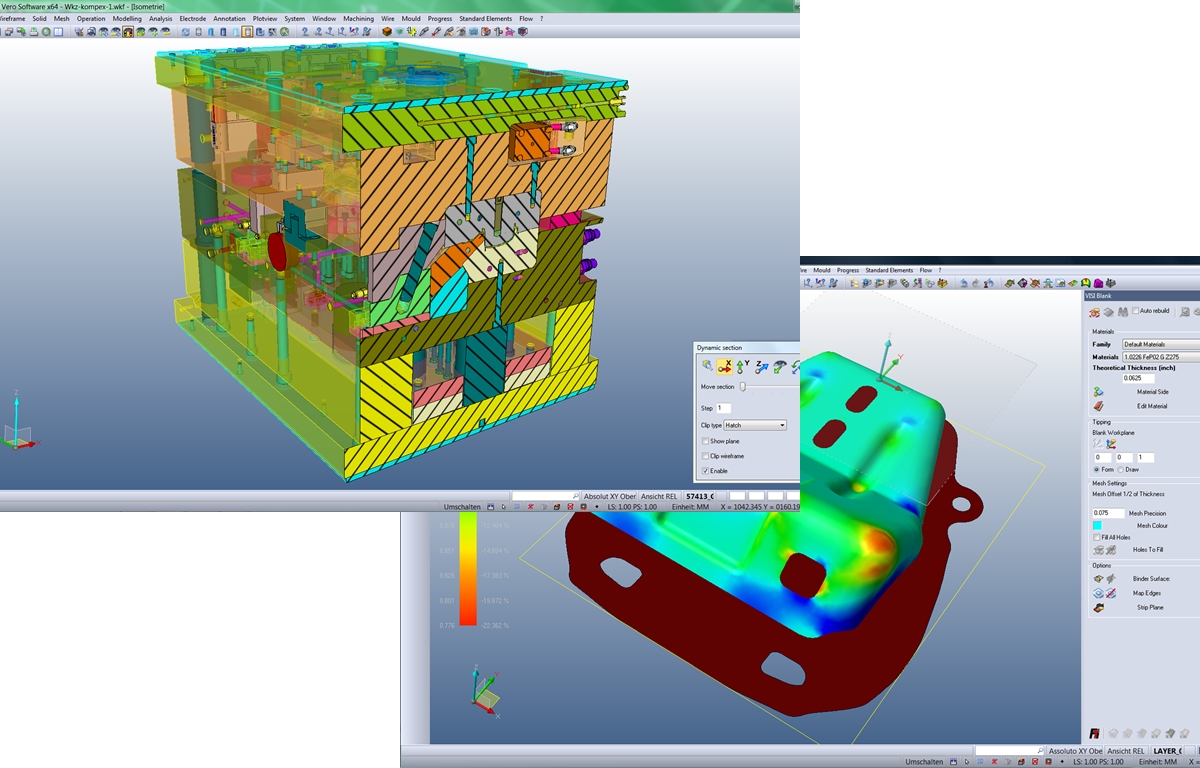
Task: Click the icon right of Auto rebuild
Action: 1186,312
